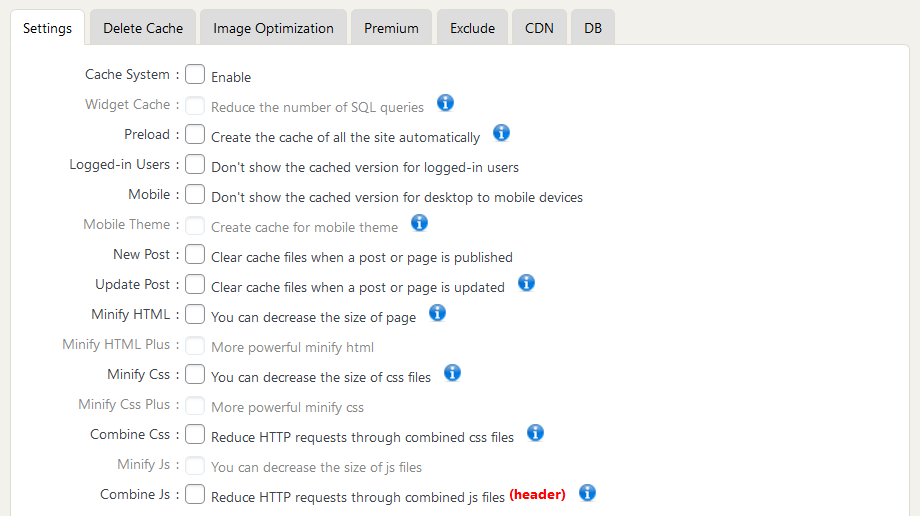Toggle the Minify HTML Plus checkbox
This screenshot has width=920, height=516.
(x=195, y=345)
